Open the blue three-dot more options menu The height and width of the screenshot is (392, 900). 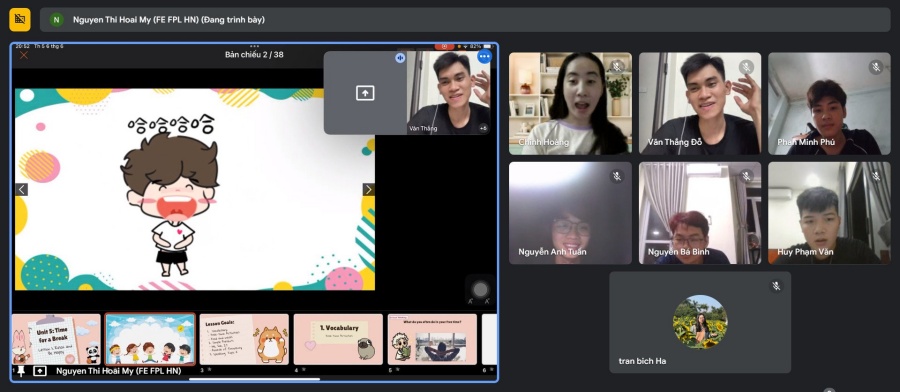[x=484, y=56]
